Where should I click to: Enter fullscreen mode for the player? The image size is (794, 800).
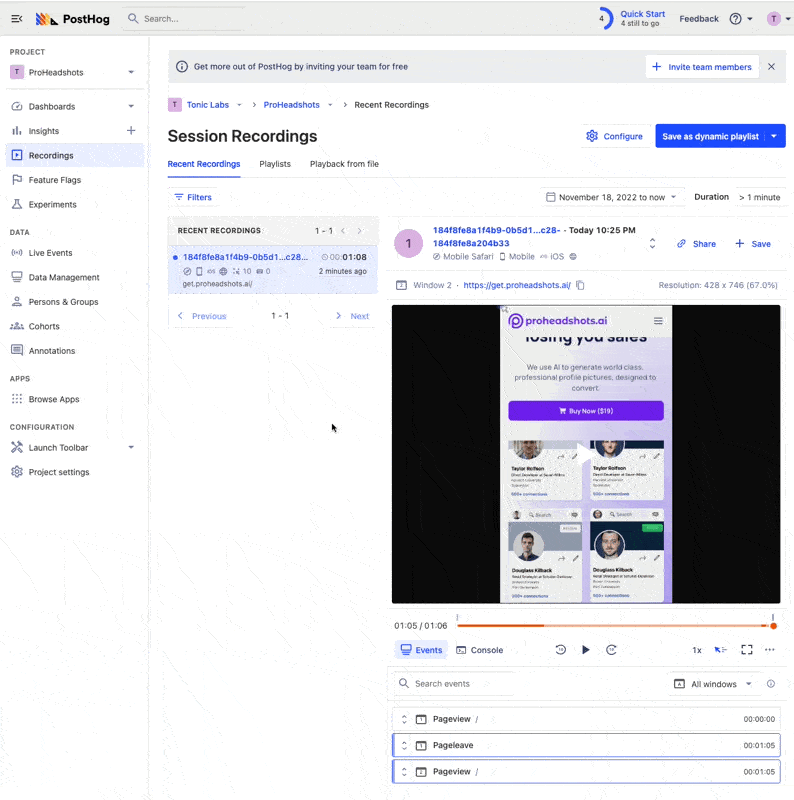746,650
